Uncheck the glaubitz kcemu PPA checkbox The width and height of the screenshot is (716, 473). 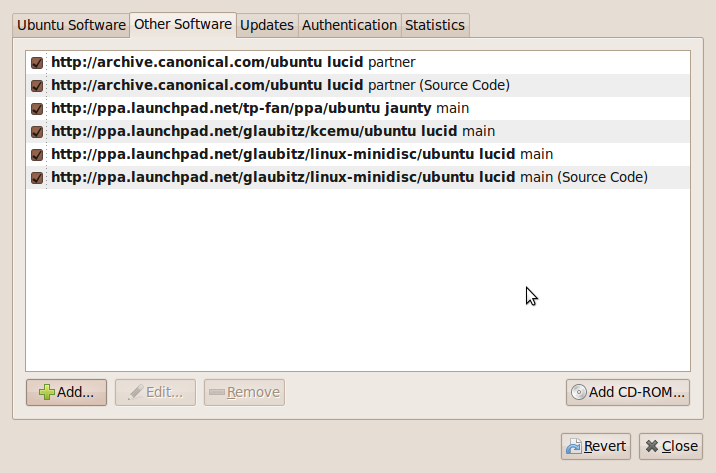(37, 131)
